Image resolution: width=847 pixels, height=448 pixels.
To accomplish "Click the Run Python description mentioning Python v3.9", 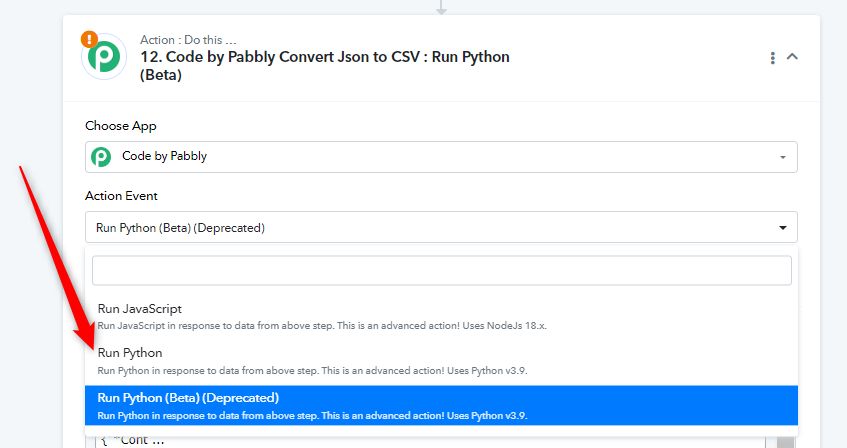I will pos(312,371).
